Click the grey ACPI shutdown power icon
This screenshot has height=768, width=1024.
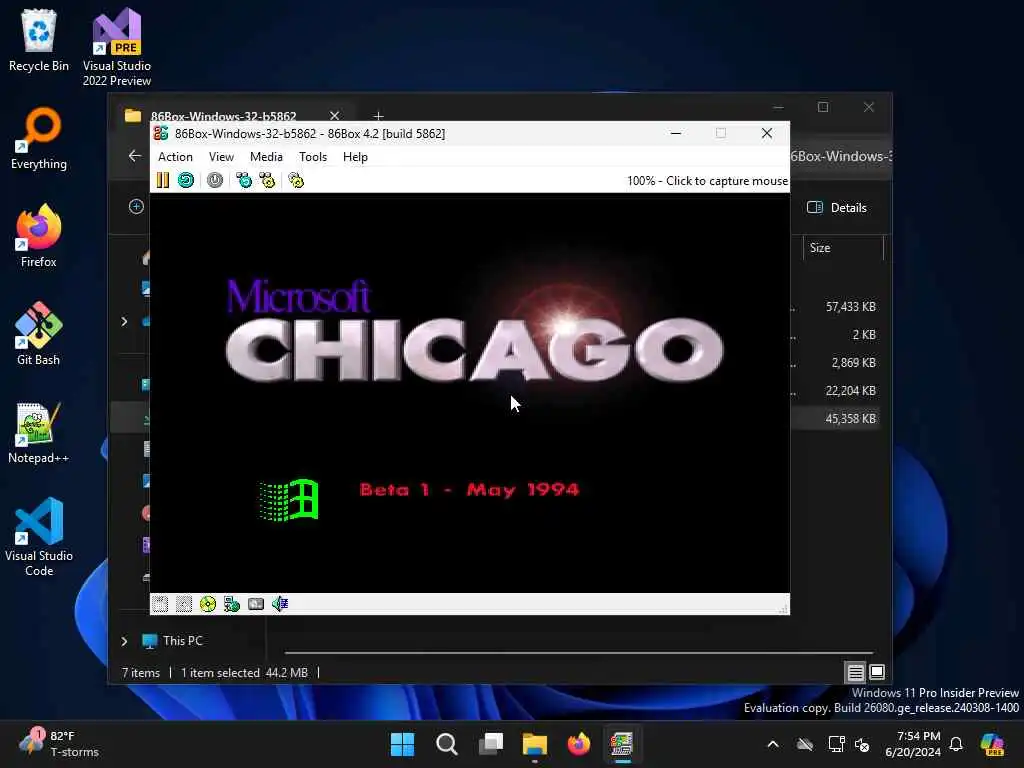[x=215, y=180]
